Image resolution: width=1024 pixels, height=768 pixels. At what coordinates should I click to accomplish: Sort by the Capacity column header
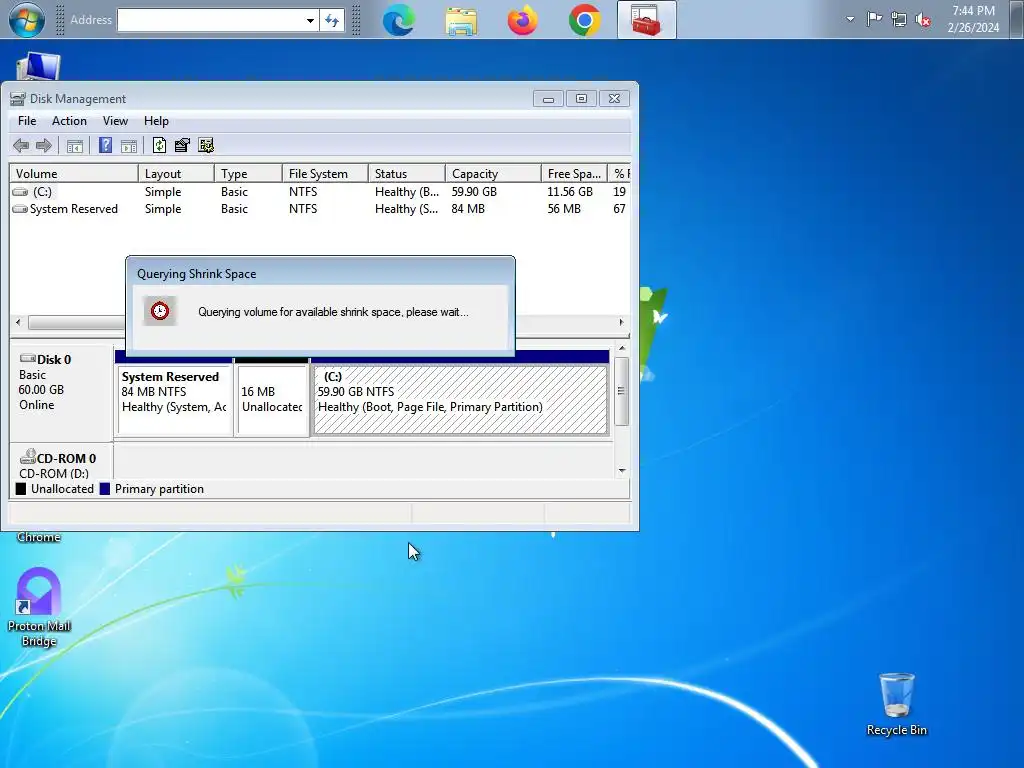494,174
